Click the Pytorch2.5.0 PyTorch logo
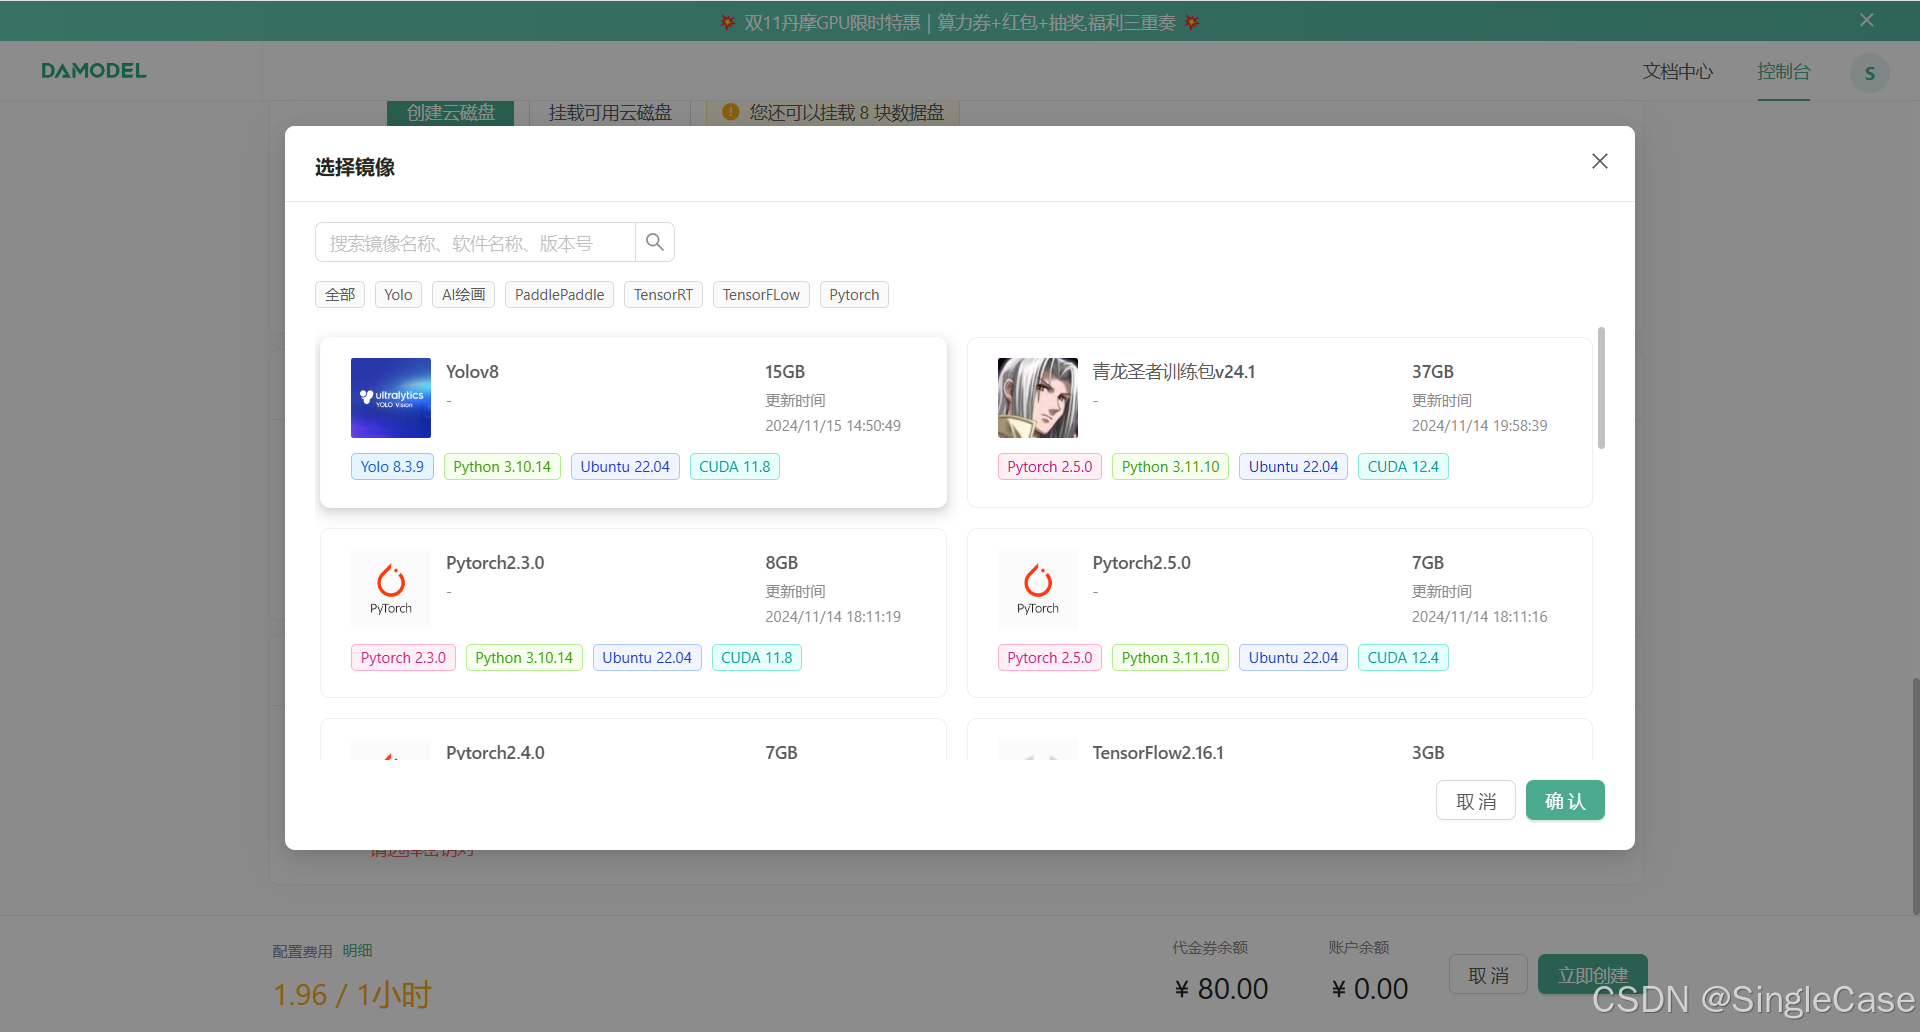 [x=1038, y=589]
